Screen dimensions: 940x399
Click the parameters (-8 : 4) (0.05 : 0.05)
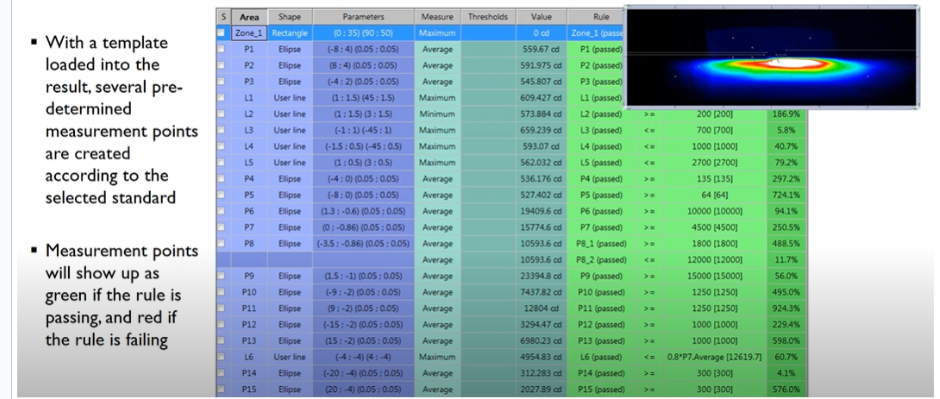(364, 50)
